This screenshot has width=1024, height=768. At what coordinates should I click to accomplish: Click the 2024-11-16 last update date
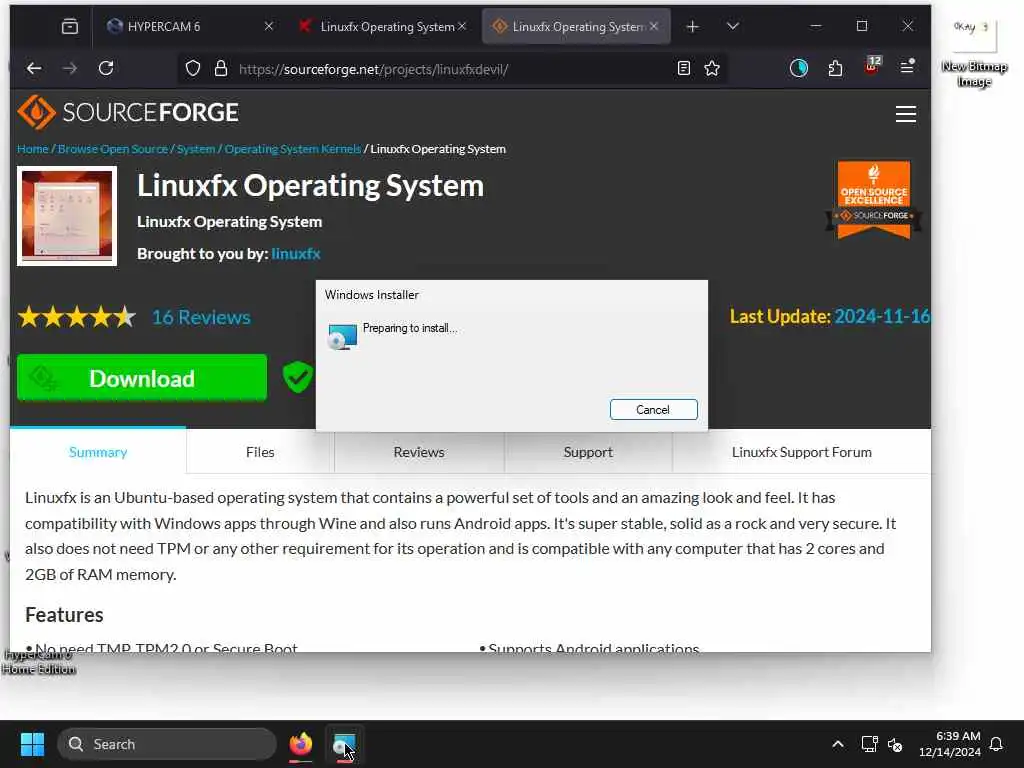882,317
